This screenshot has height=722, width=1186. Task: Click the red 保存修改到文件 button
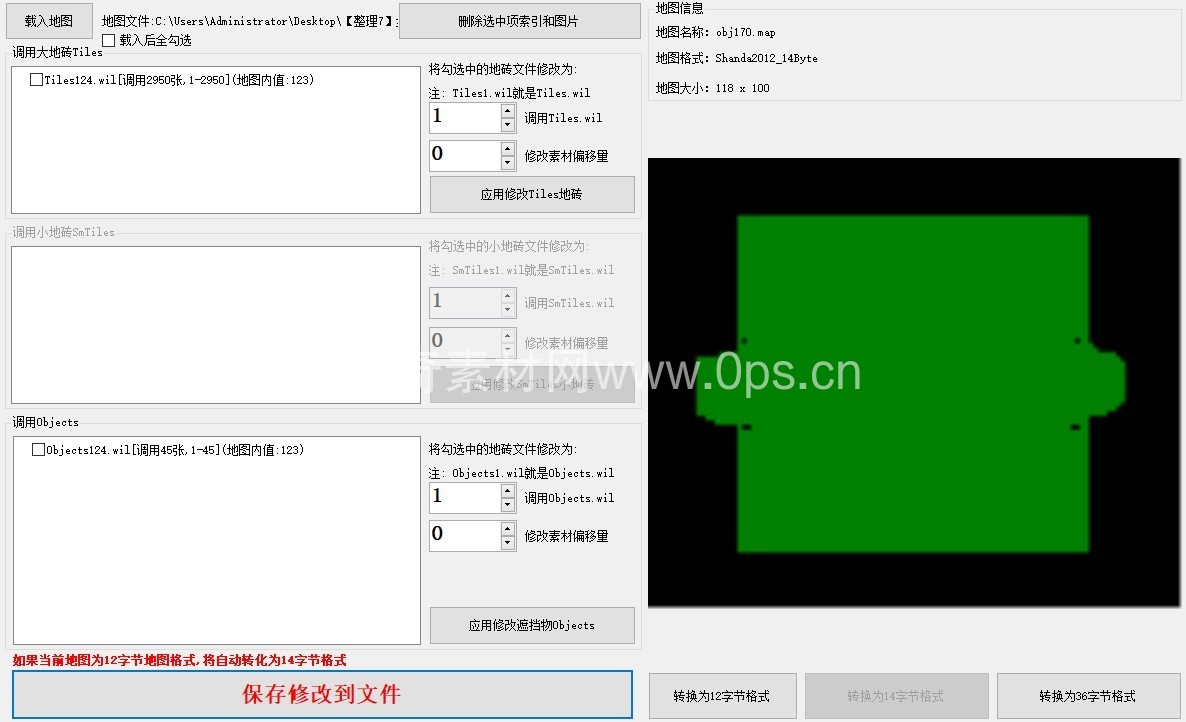tap(322, 694)
